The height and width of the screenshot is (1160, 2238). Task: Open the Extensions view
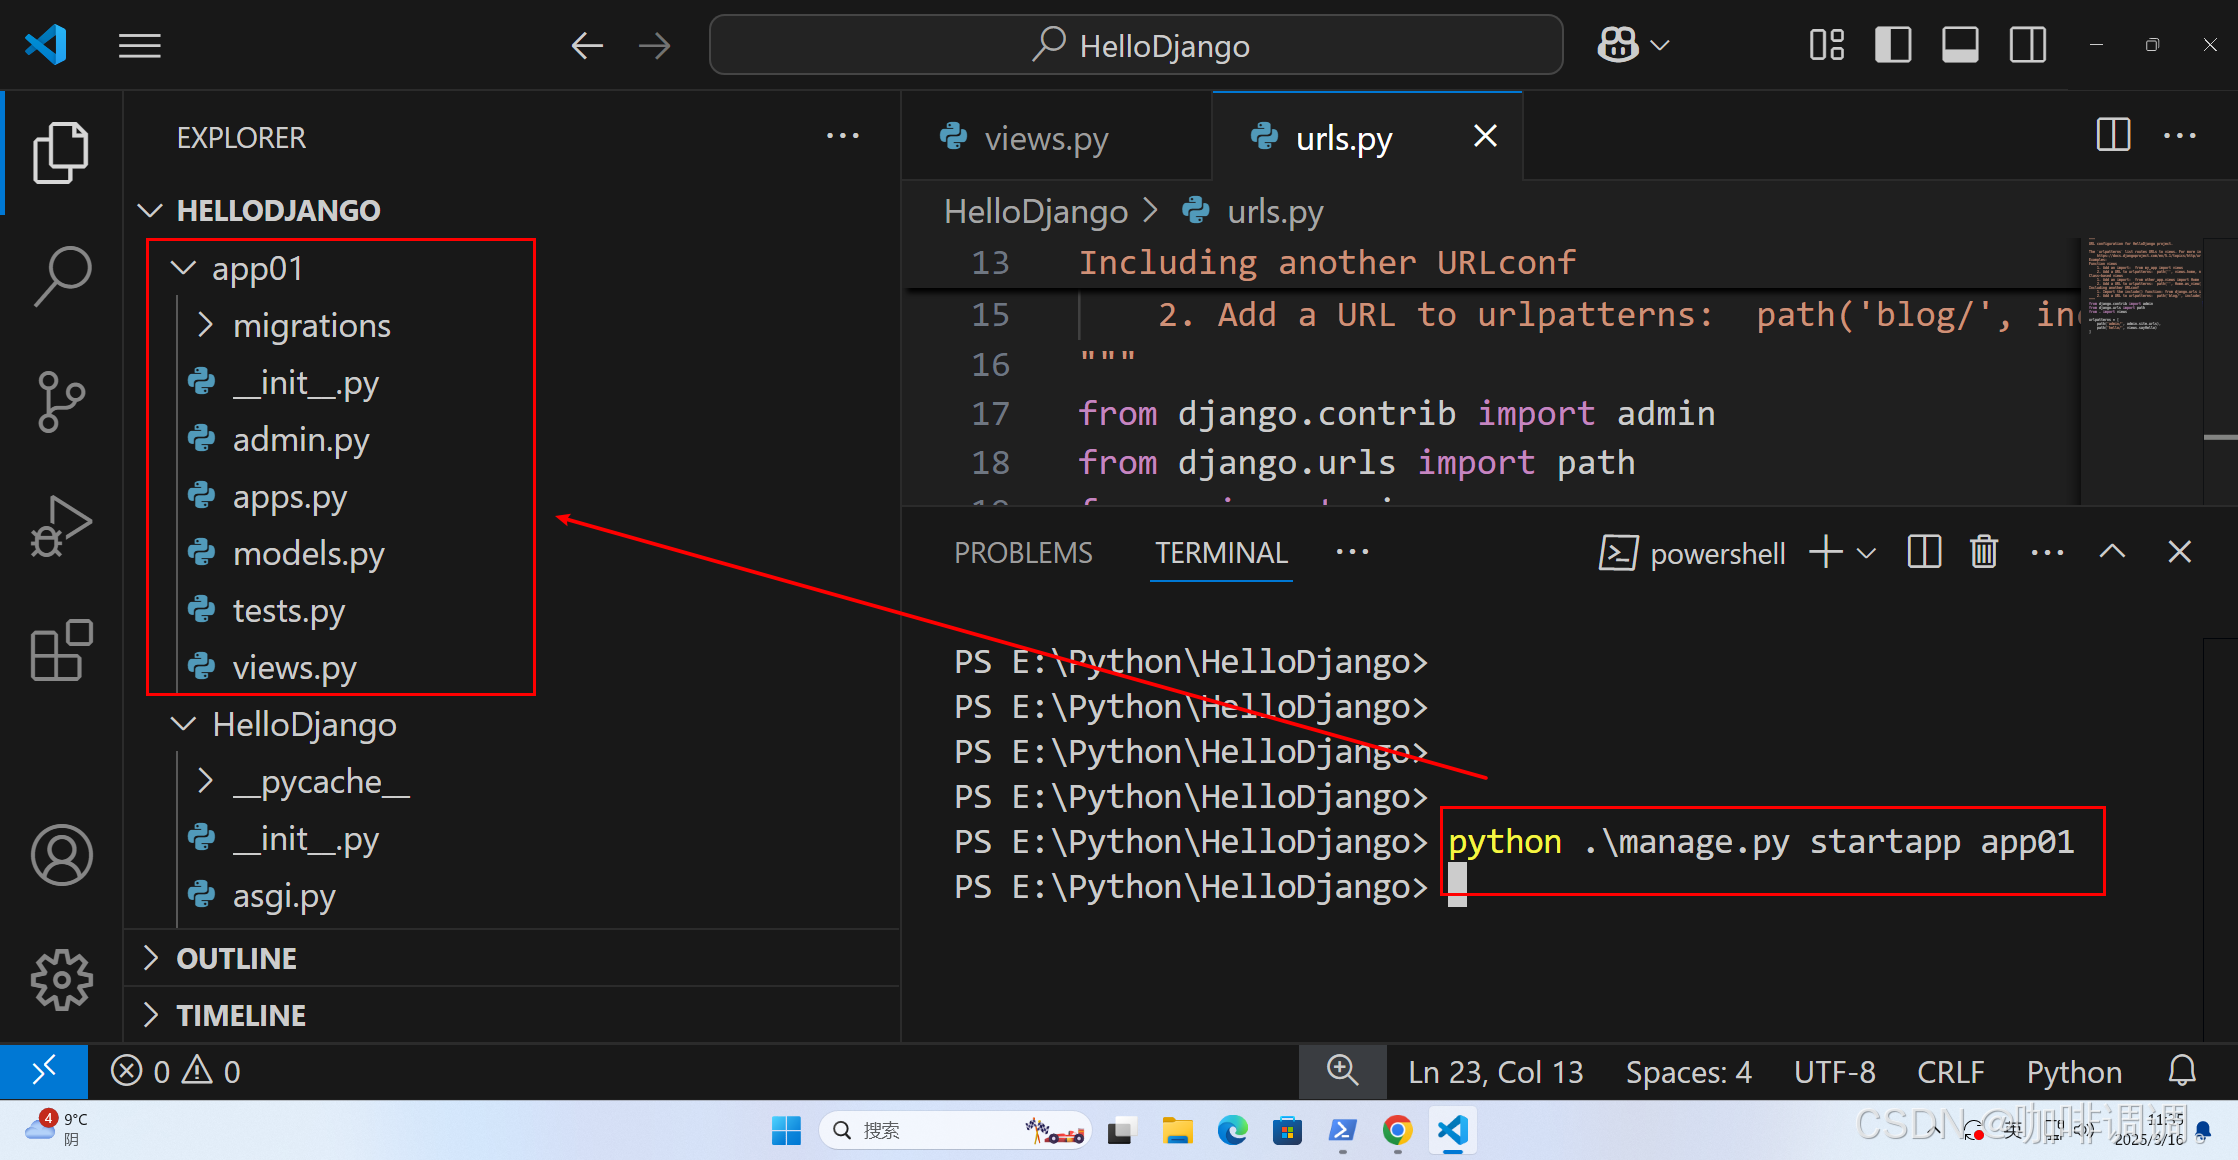[x=62, y=651]
